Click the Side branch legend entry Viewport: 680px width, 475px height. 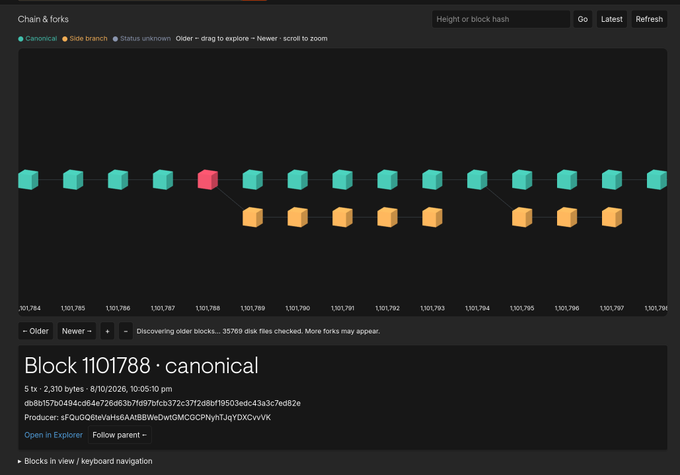coord(85,39)
